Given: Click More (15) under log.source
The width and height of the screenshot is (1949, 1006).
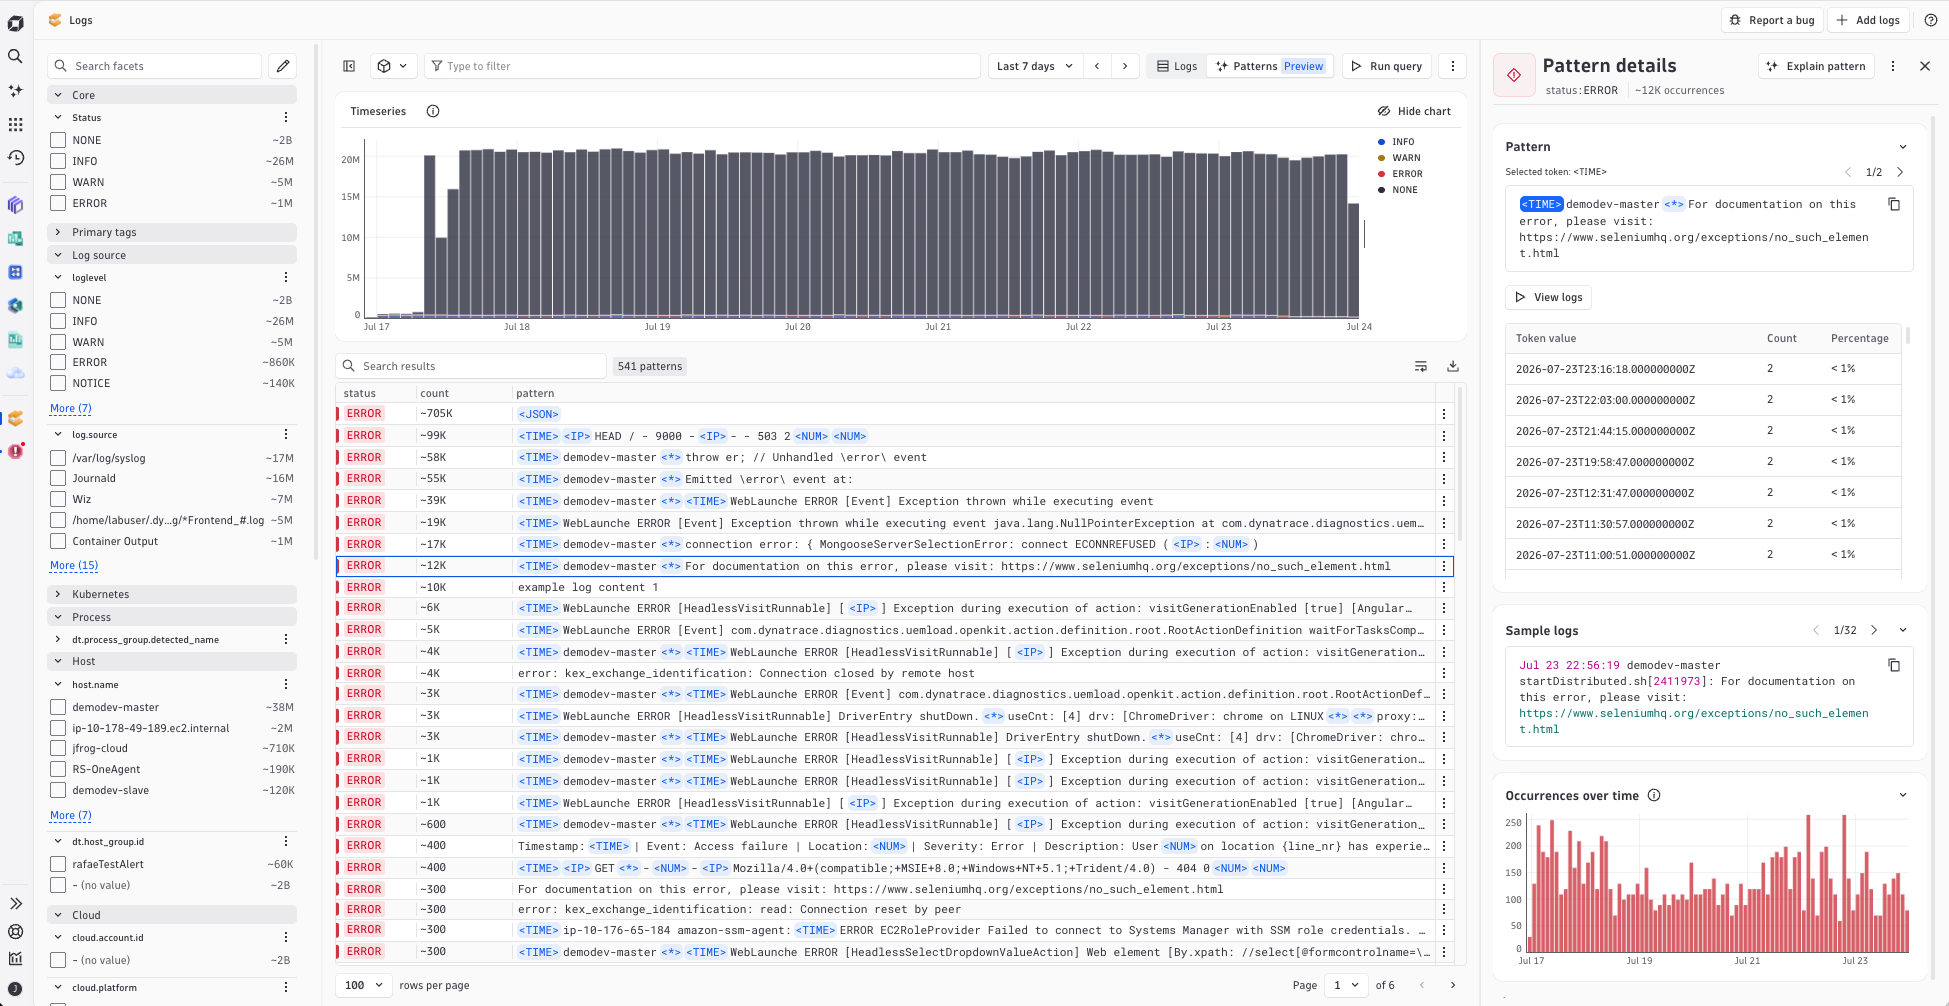Looking at the screenshot, I should pos(74,565).
